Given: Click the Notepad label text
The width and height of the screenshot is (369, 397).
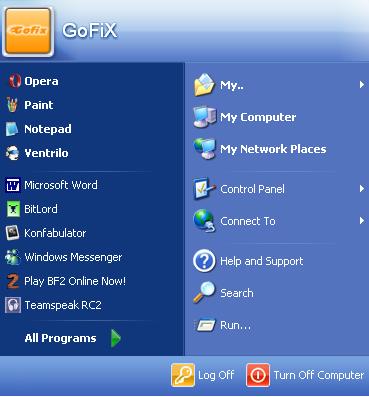Looking at the screenshot, I should click(48, 129).
